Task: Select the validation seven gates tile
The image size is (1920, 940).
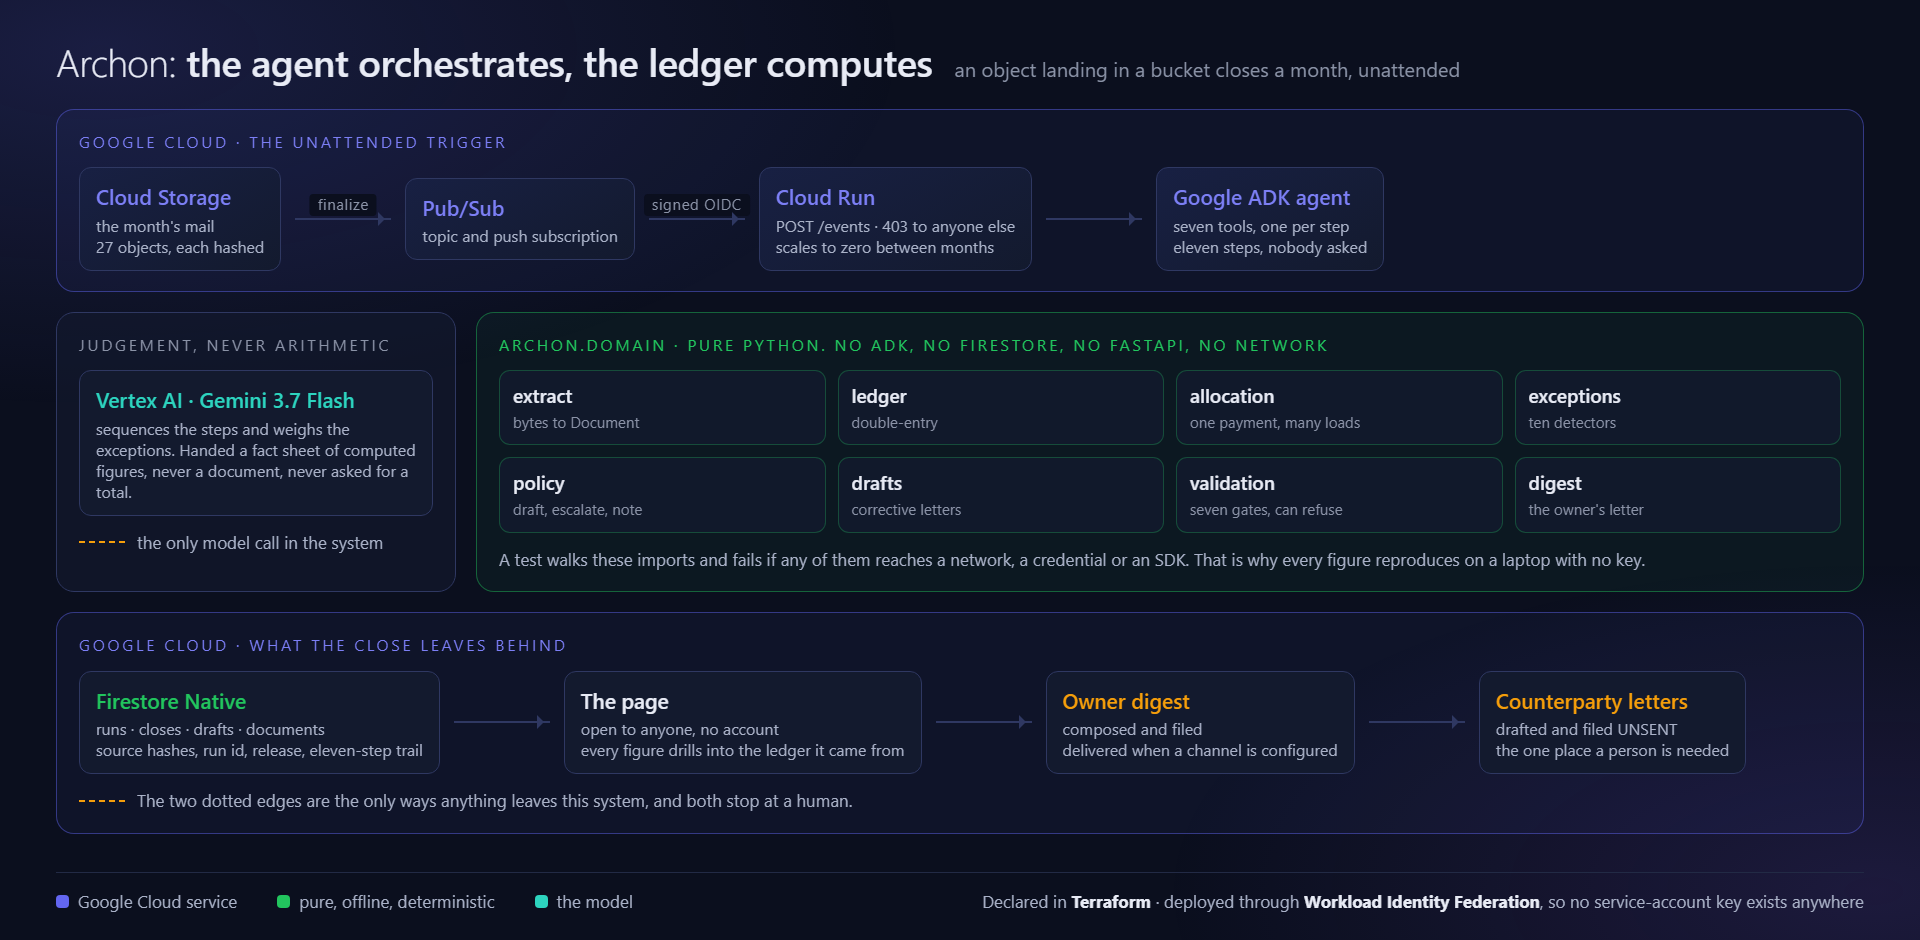Action: click(x=1339, y=495)
